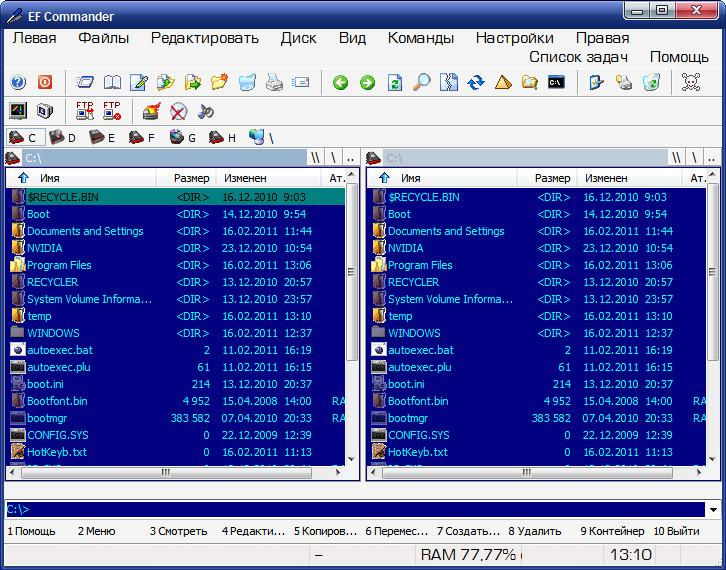This screenshot has height=570, width=726.
Task: Sort right panel by Изменен column
Action: coord(629,178)
